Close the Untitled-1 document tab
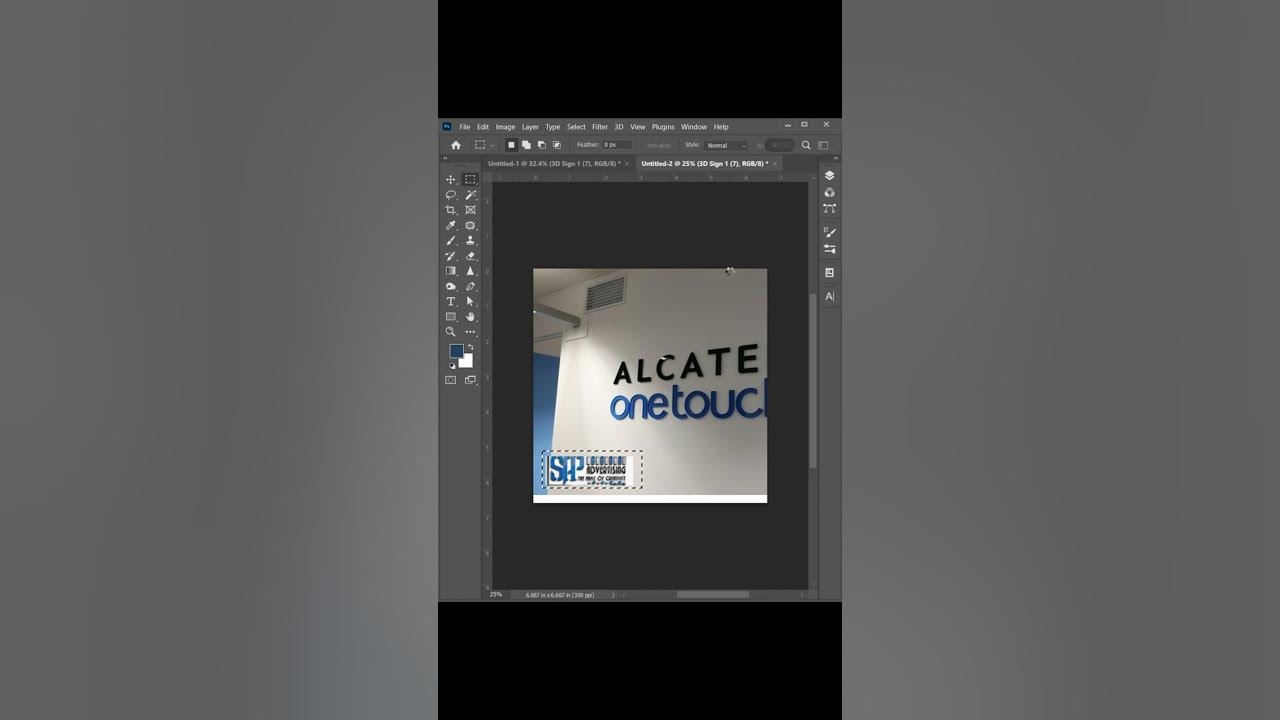Screen dimensions: 1280x720 [629, 163]
